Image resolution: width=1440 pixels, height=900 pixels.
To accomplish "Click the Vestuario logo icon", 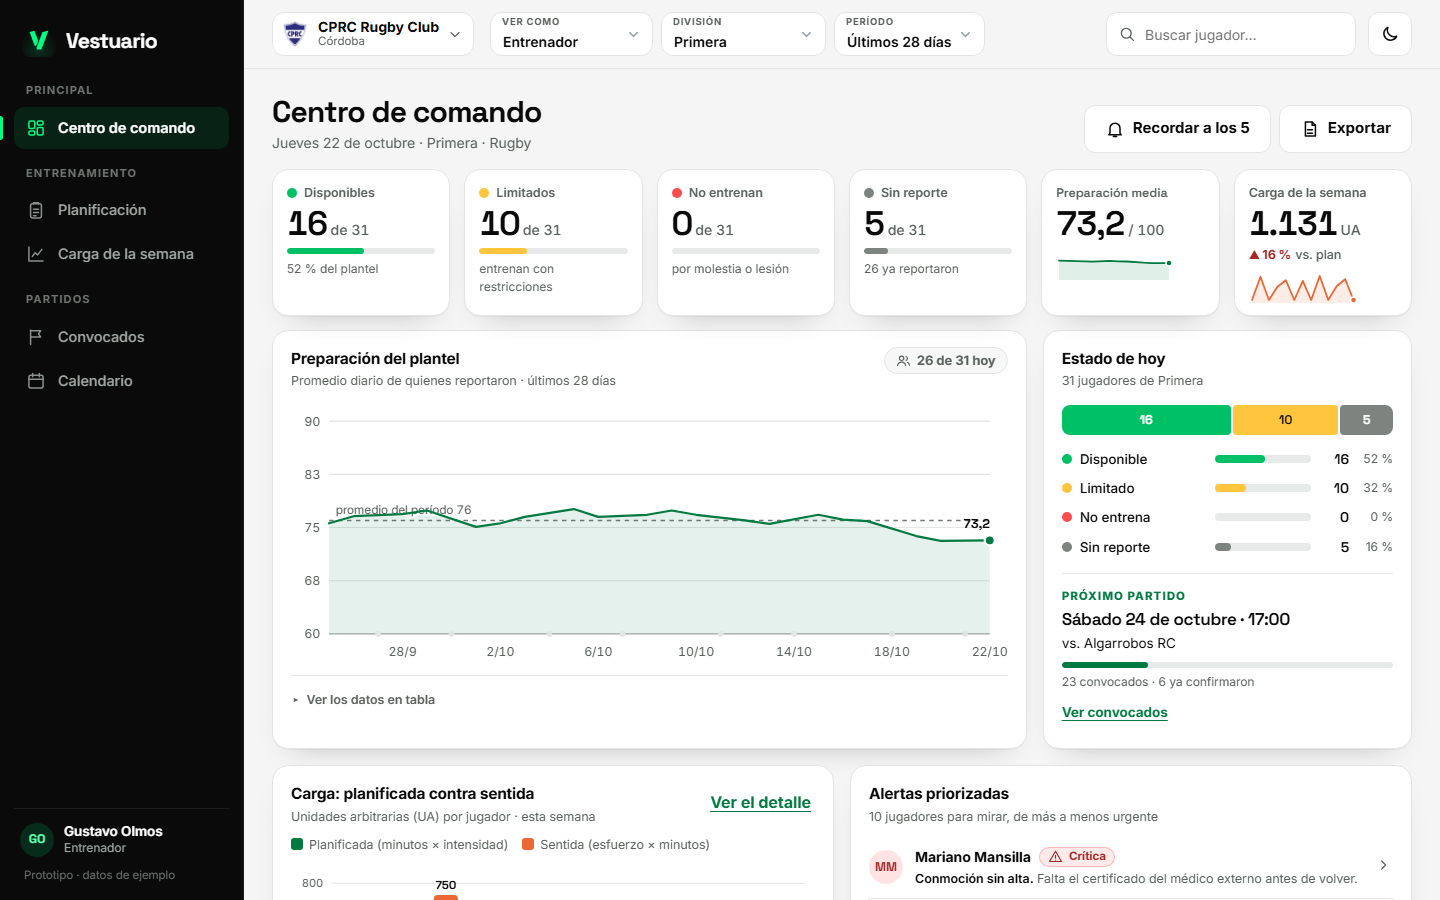I will tap(38, 40).
